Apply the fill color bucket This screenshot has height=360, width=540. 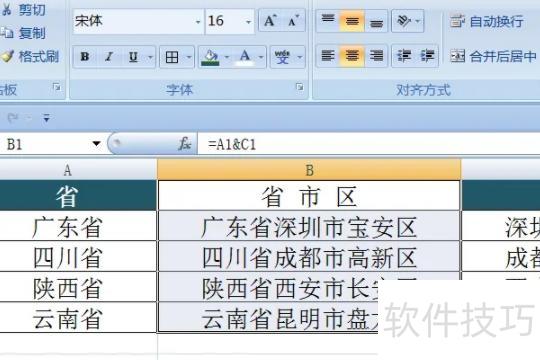point(211,57)
